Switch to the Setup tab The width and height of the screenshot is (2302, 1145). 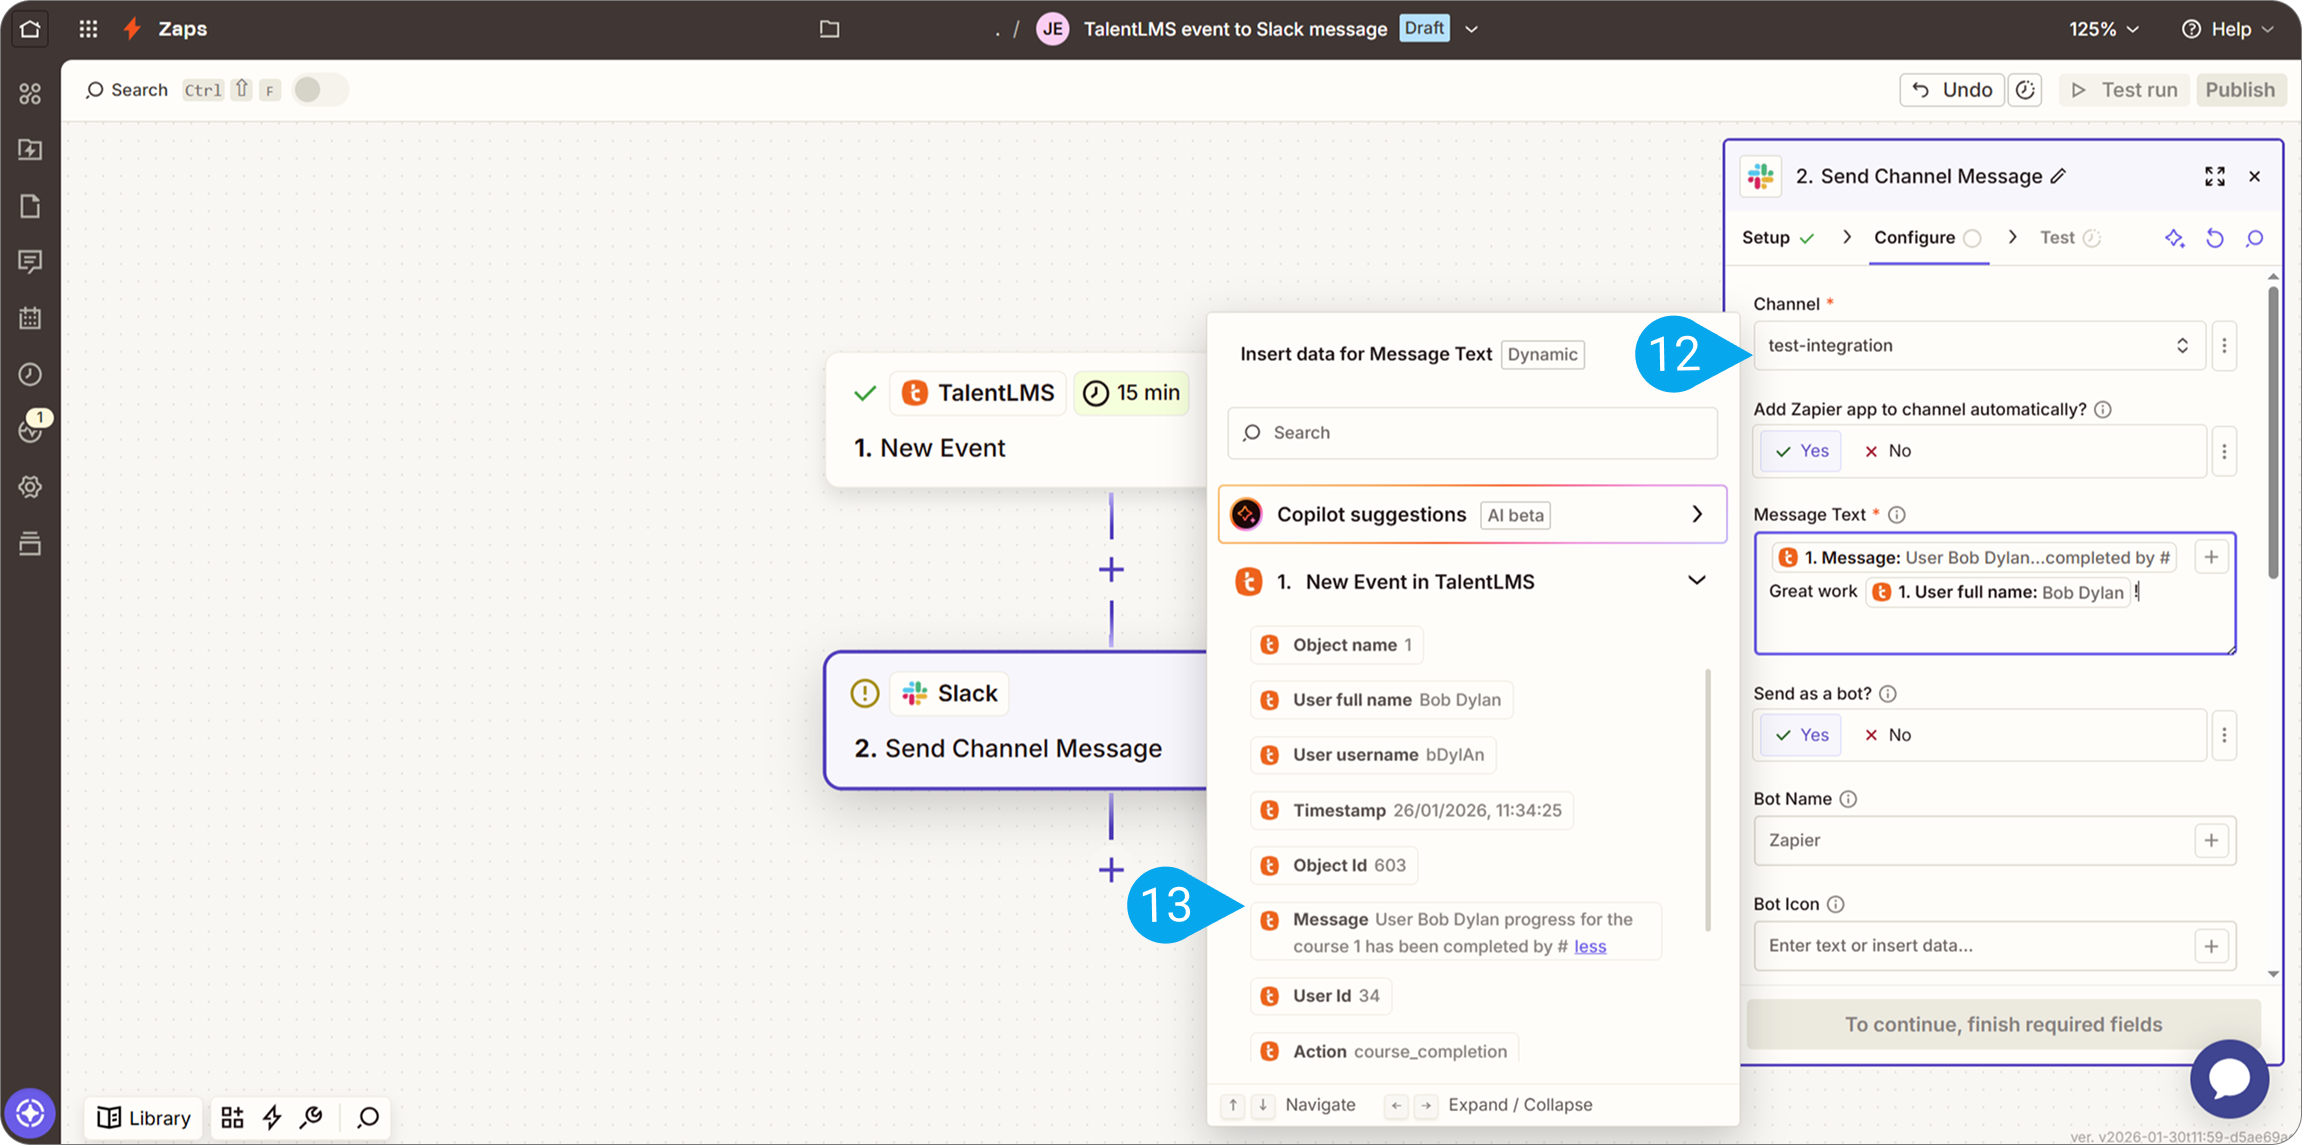coord(1766,238)
